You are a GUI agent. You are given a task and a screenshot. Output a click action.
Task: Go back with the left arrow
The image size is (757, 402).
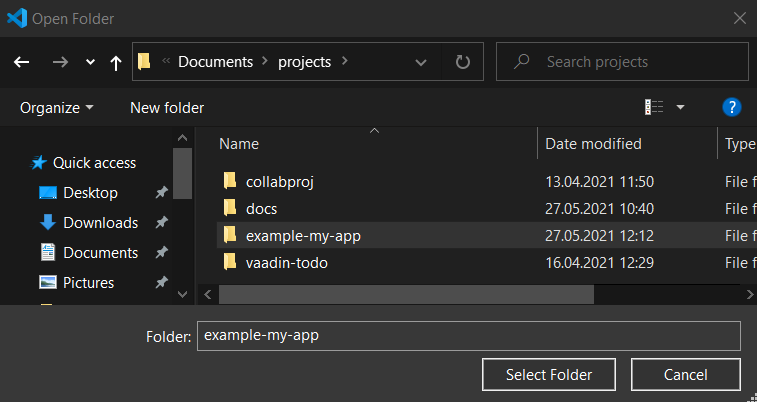coord(21,62)
